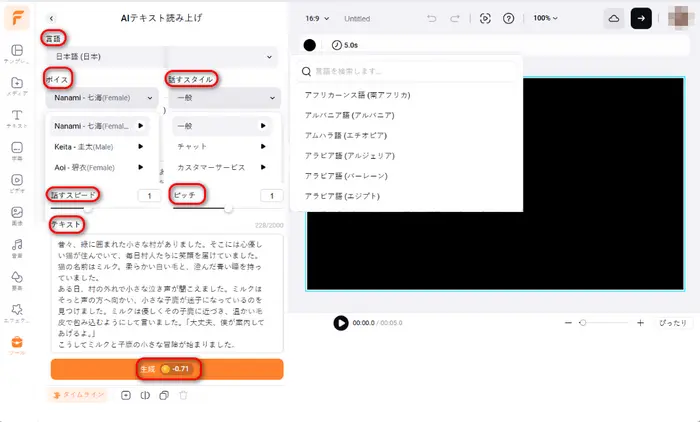Adjust the 話すスピード speed slider handle
700x422 pixels.
pyautogui.click(x=88, y=209)
